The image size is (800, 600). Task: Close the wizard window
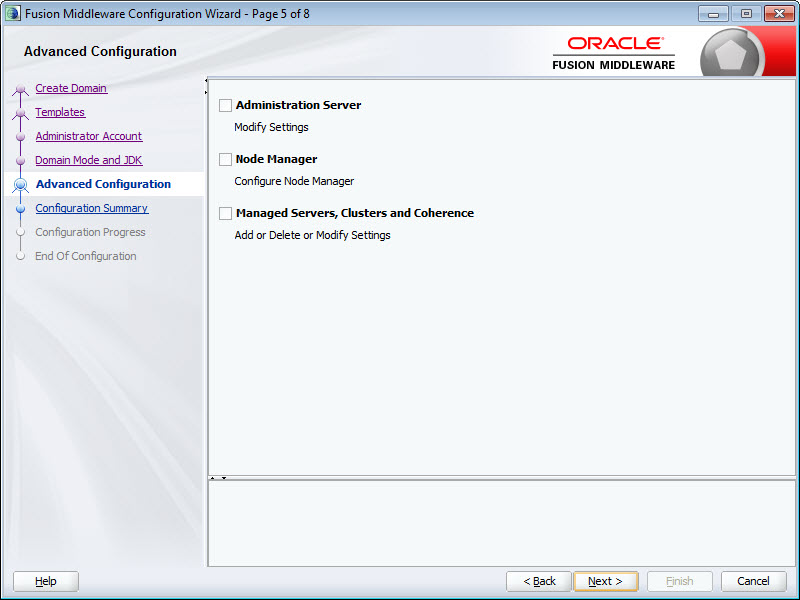click(x=779, y=14)
